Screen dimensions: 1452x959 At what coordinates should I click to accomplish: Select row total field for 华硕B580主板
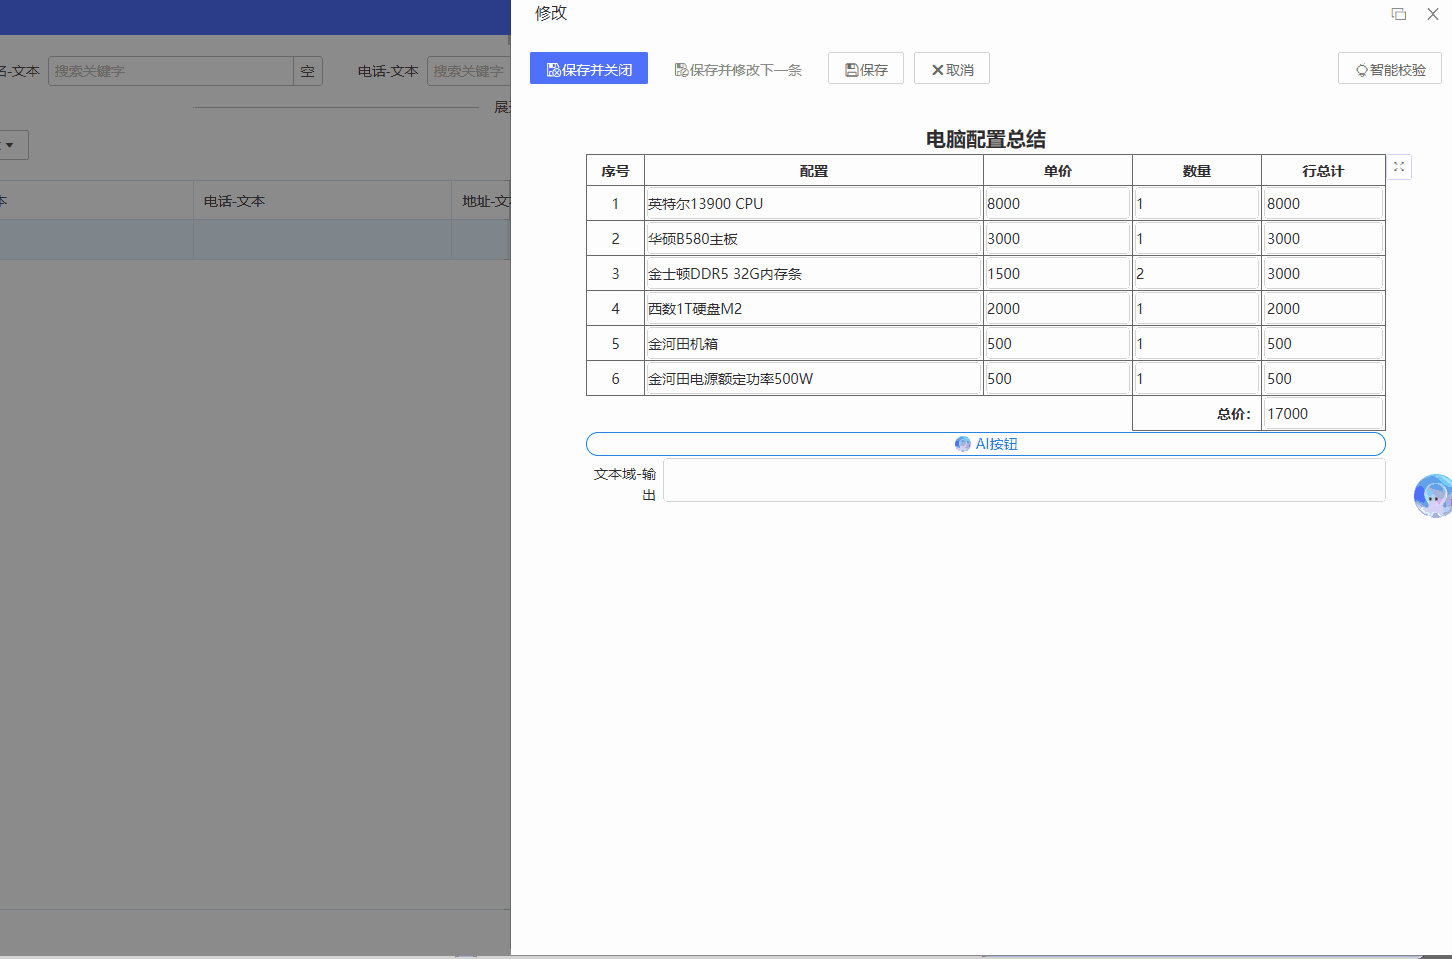coord(1322,239)
